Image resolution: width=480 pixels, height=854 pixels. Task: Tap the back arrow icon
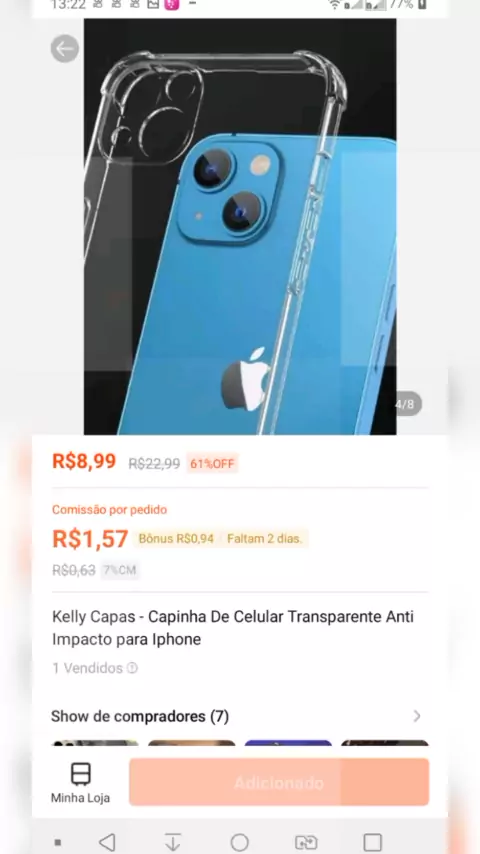(x=65, y=49)
